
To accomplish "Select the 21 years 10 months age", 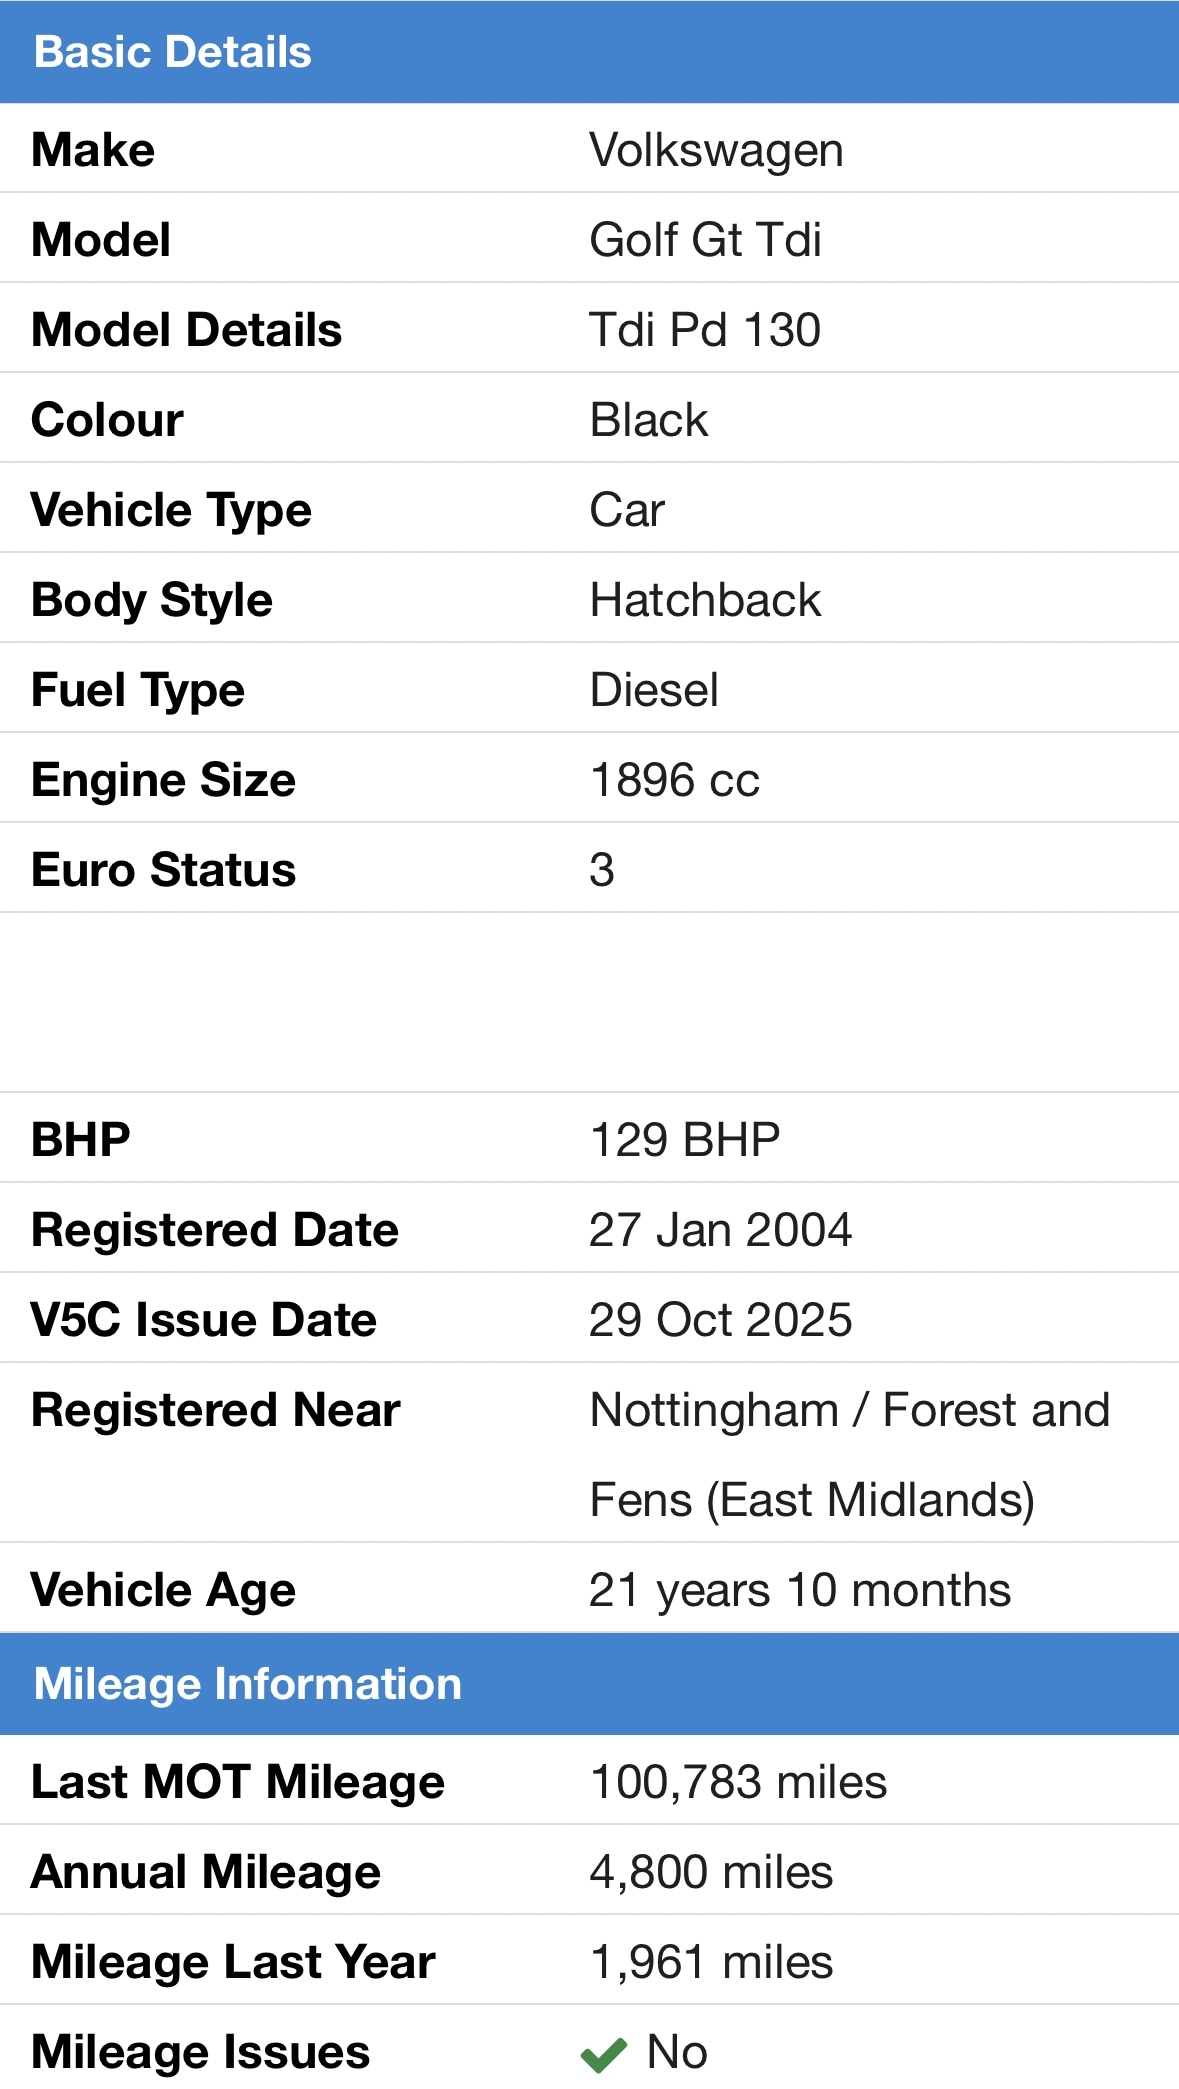I will (x=799, y=1590).
